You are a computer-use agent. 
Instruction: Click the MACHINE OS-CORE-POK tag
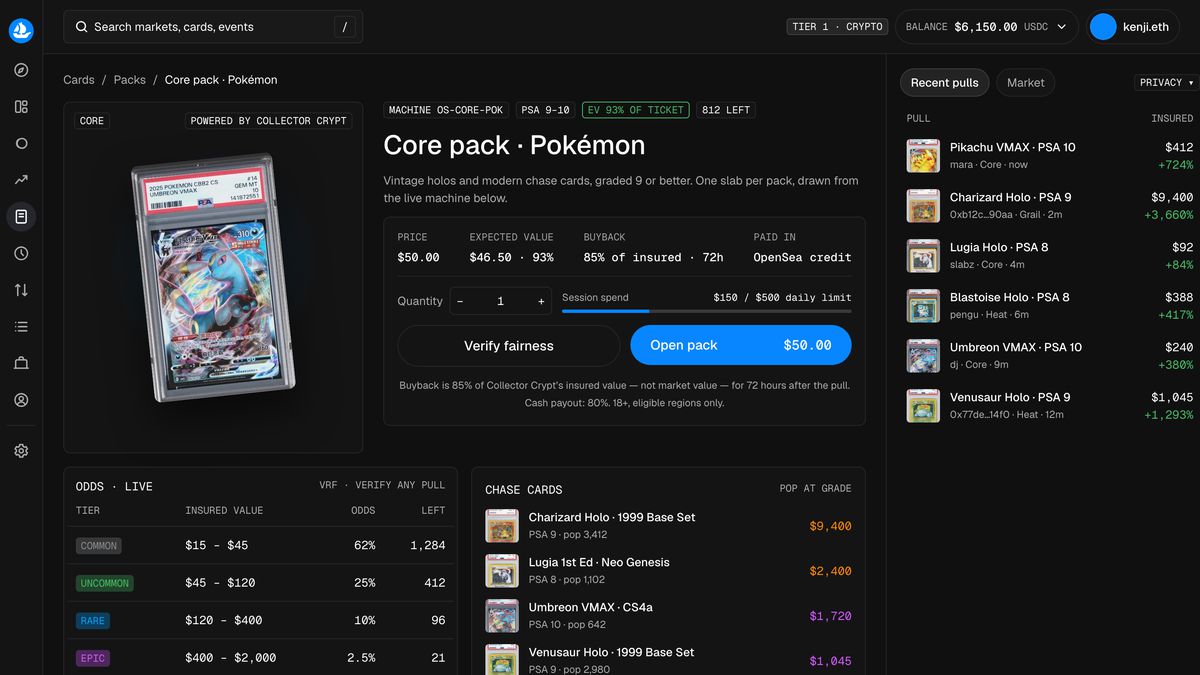pos(446,110)
